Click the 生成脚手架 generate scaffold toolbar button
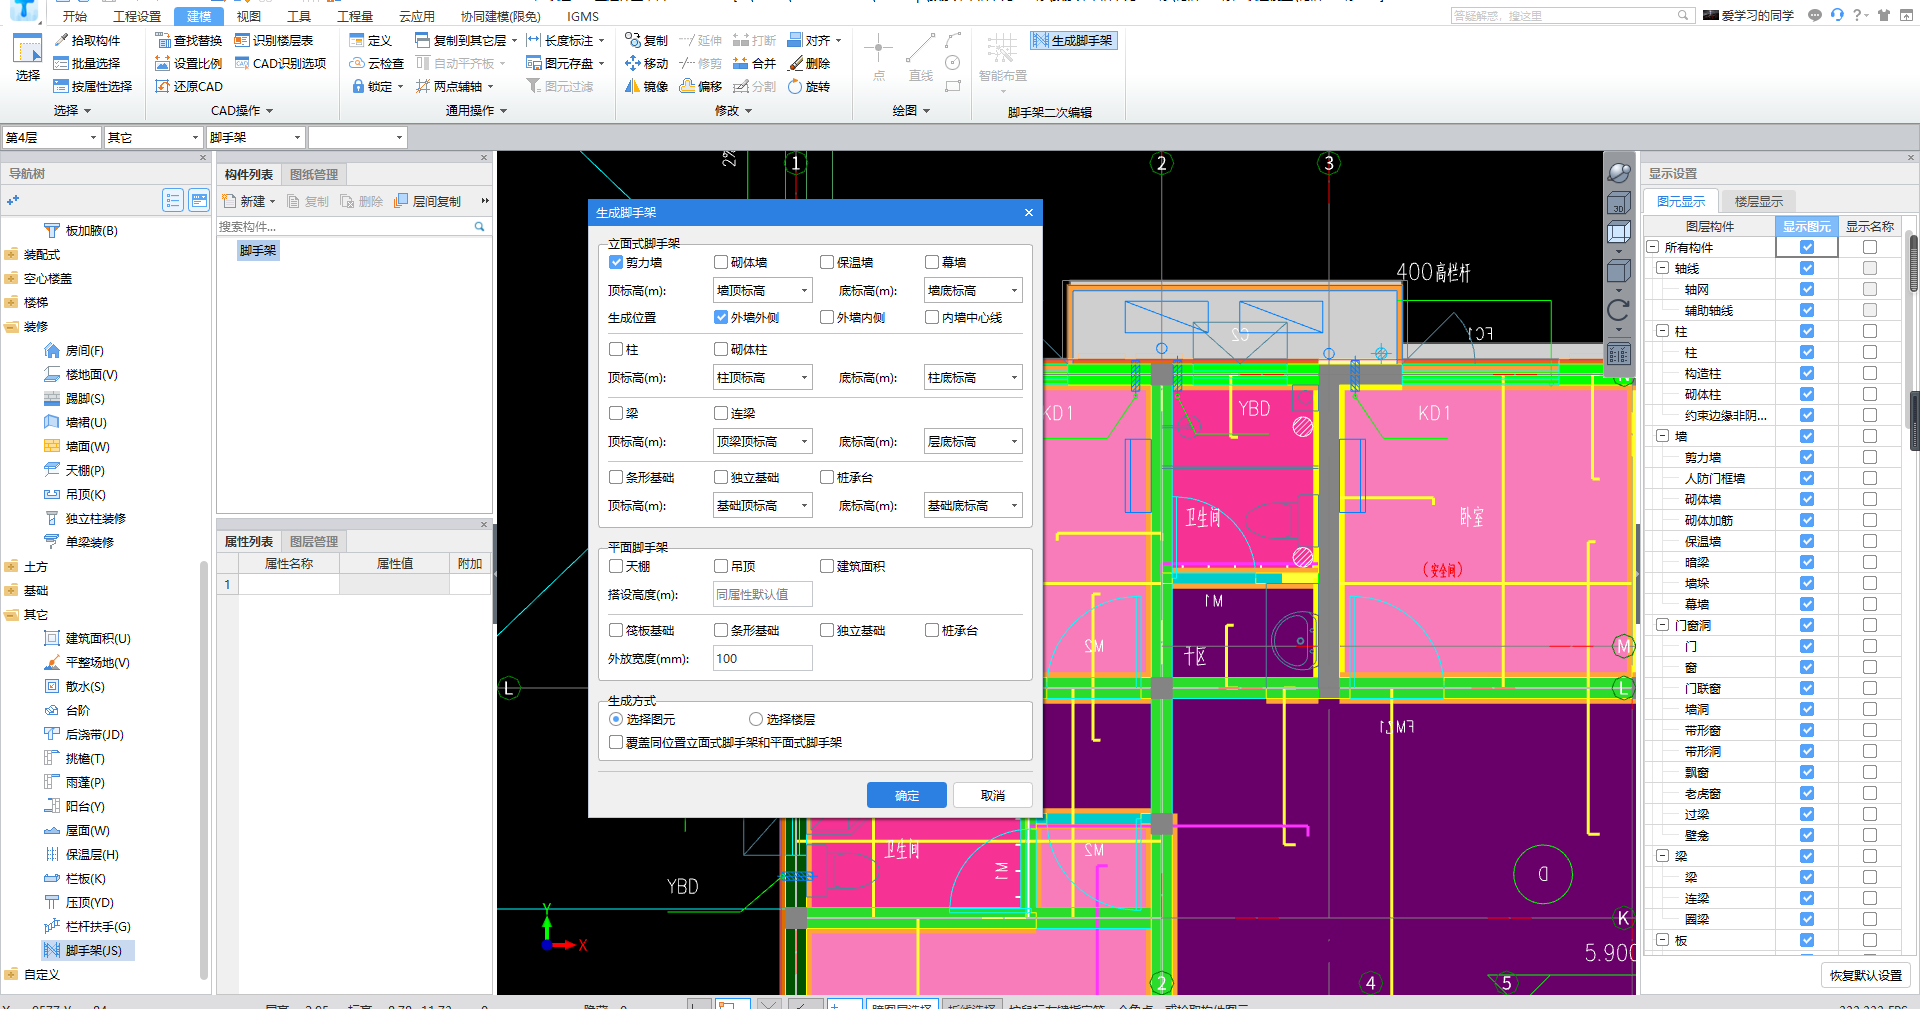The image size is (1920, 1009). click(1073, 40)
